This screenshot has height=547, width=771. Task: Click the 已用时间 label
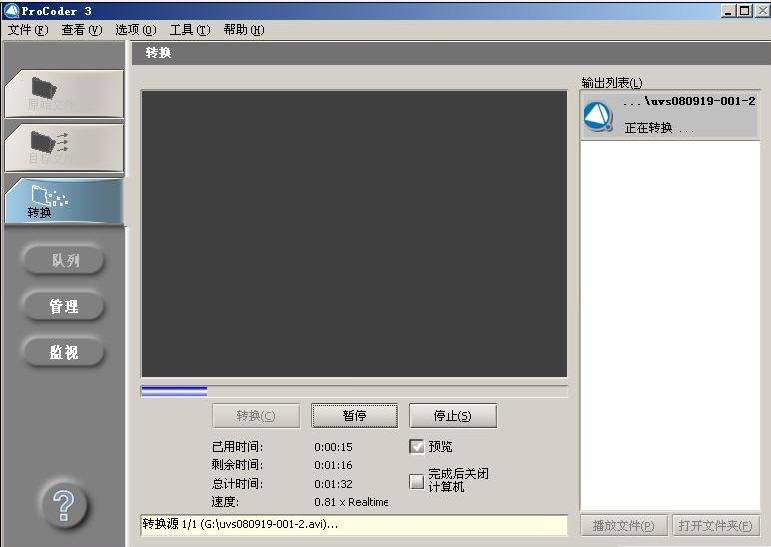(237, 447)
